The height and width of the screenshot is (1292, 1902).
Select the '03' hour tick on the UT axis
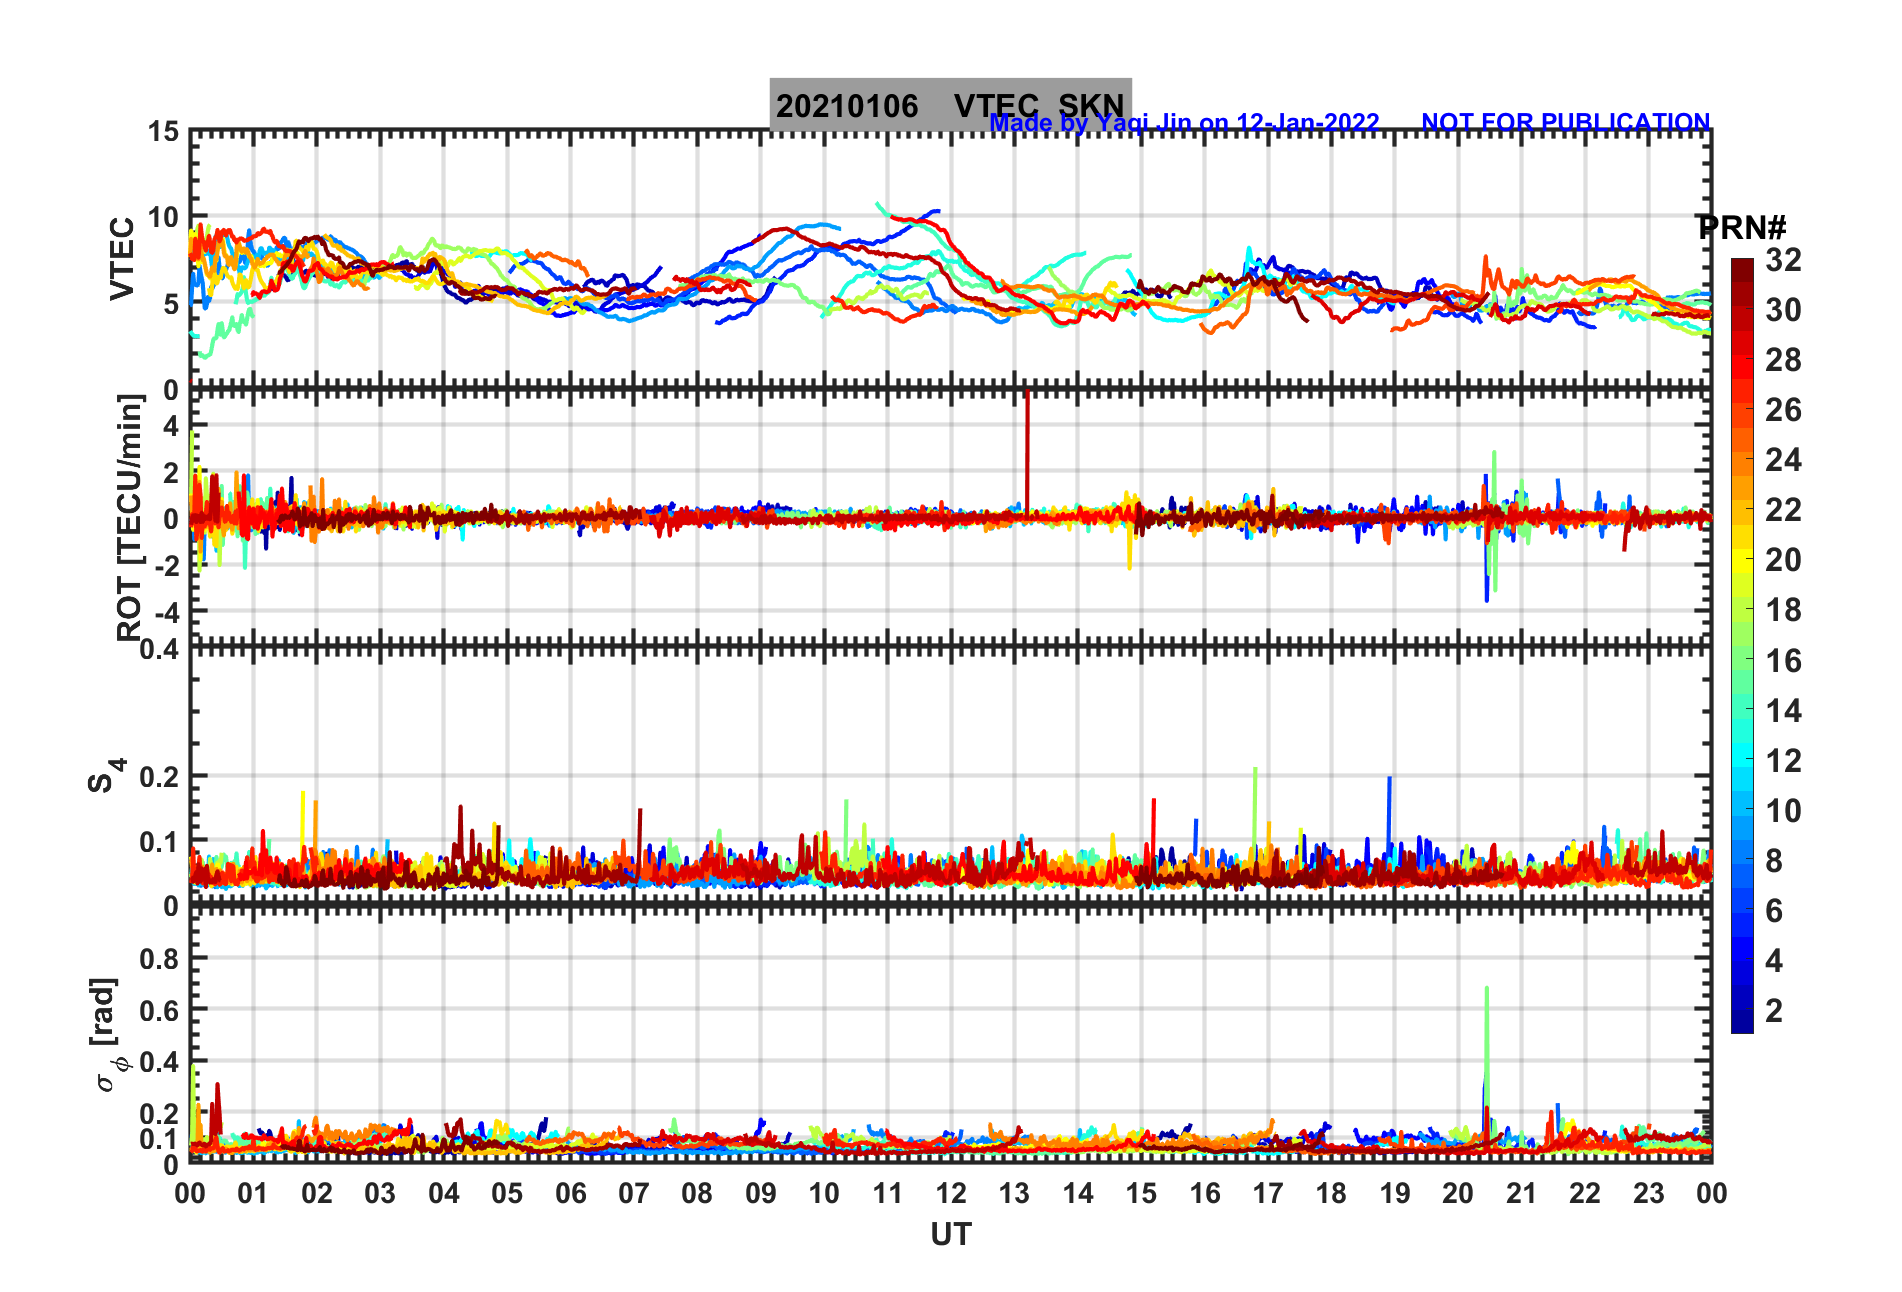click(x=380, y=1193)
